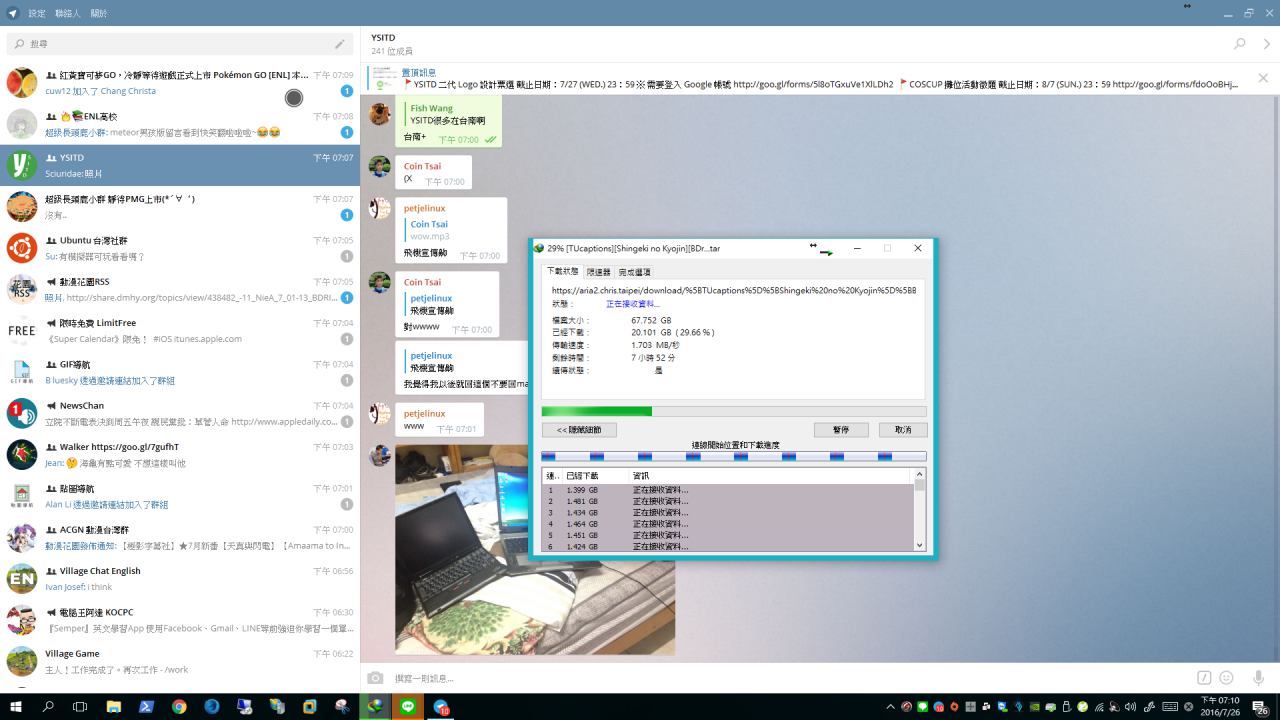Open the 聯絡人 menu
This screenshot has height=720, width=1280.
[x=67, y=14]
